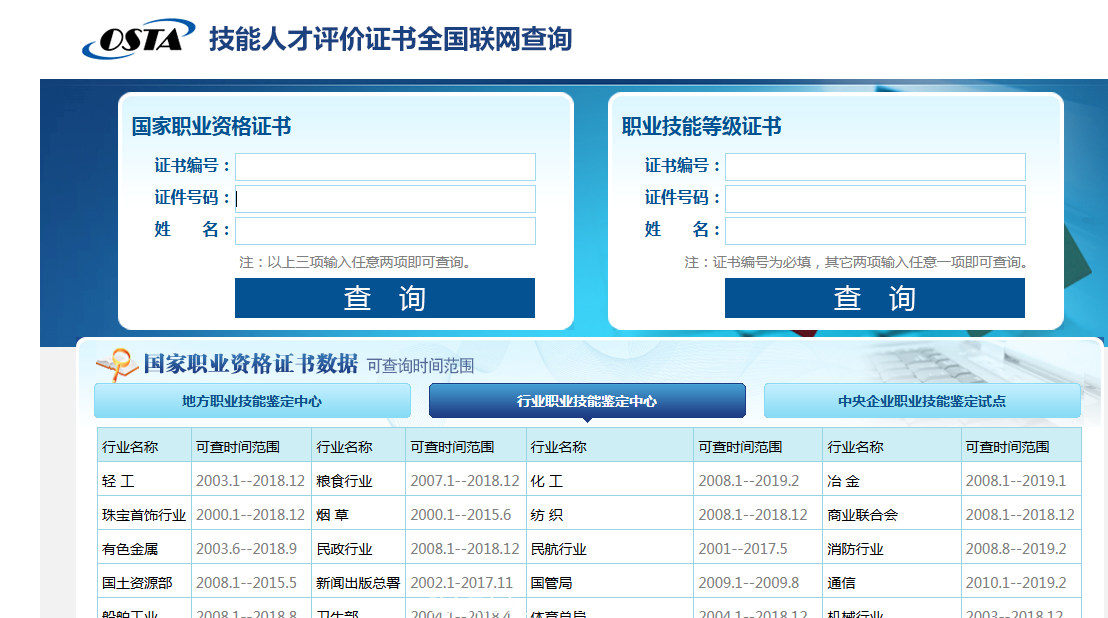
Task: Click table cell 新闻出版总署
Action: (358, 583)
